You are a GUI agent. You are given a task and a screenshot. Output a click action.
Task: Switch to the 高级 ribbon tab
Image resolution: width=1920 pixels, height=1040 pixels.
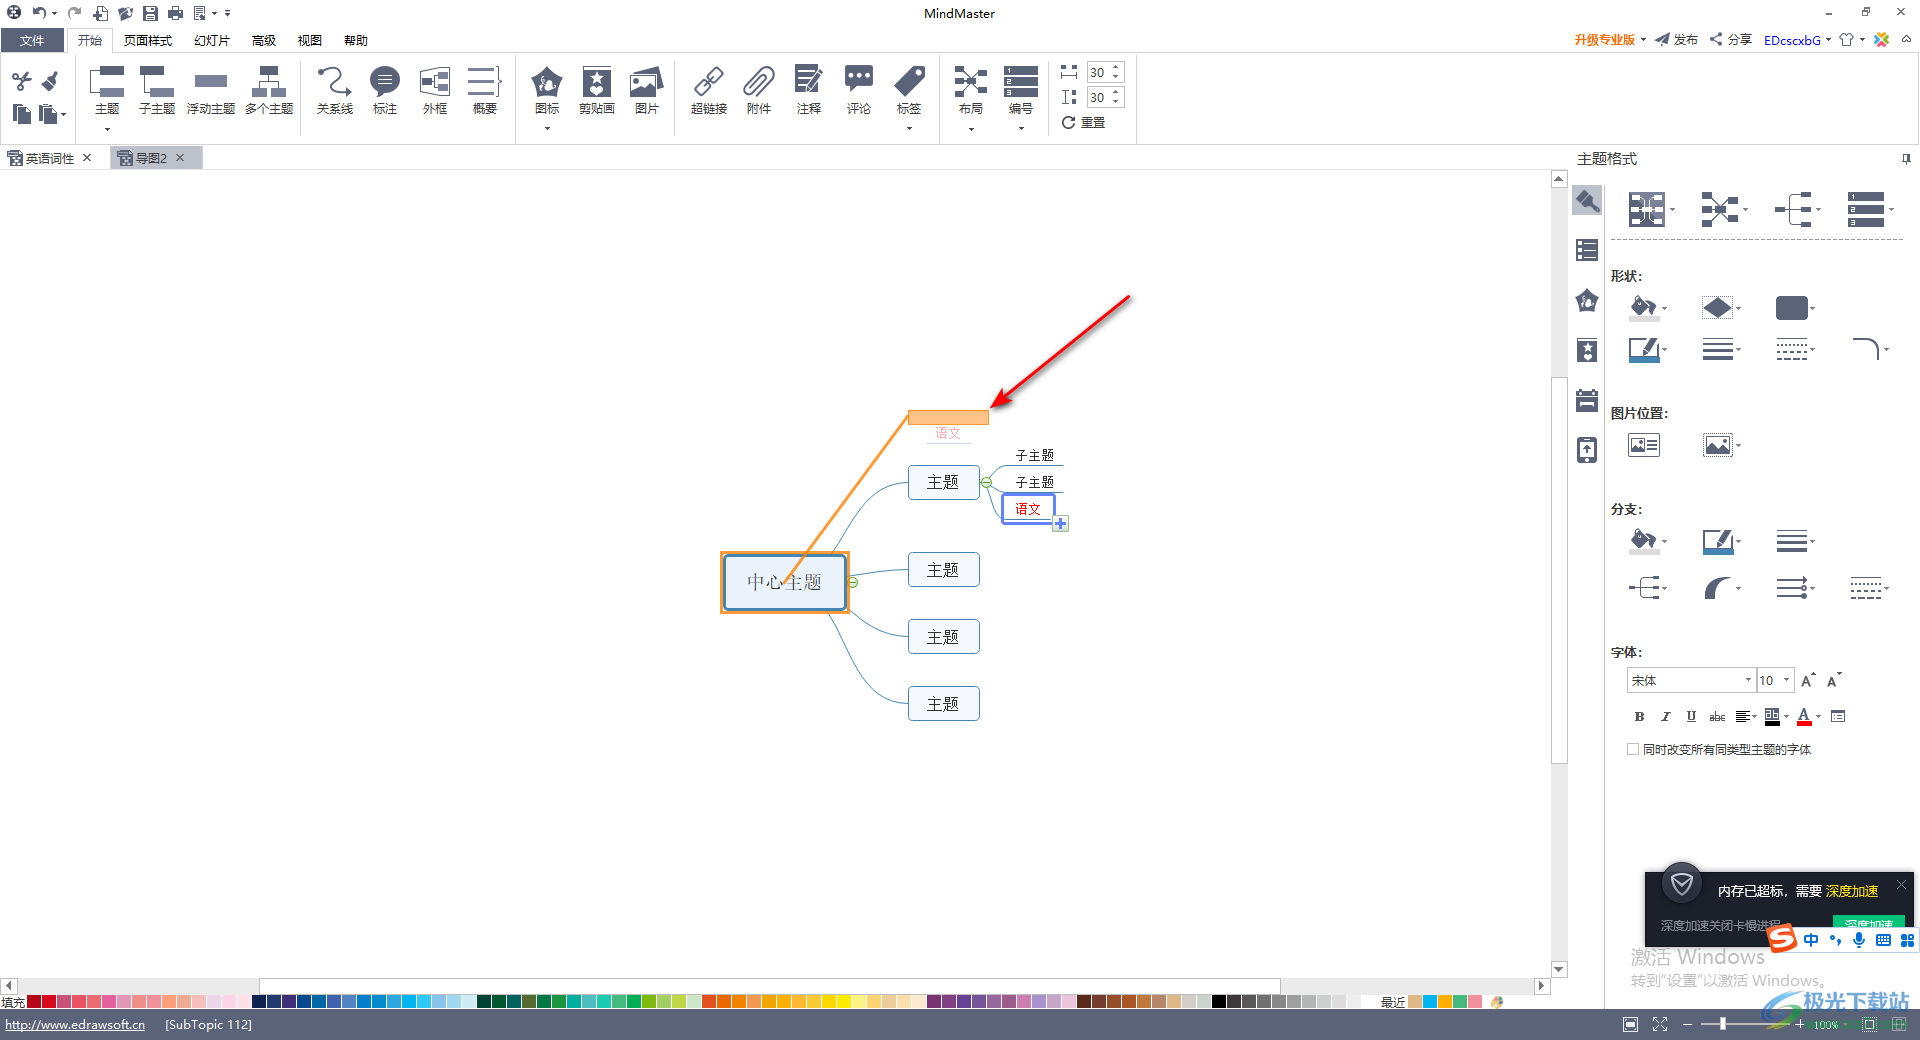pos(264,40)
